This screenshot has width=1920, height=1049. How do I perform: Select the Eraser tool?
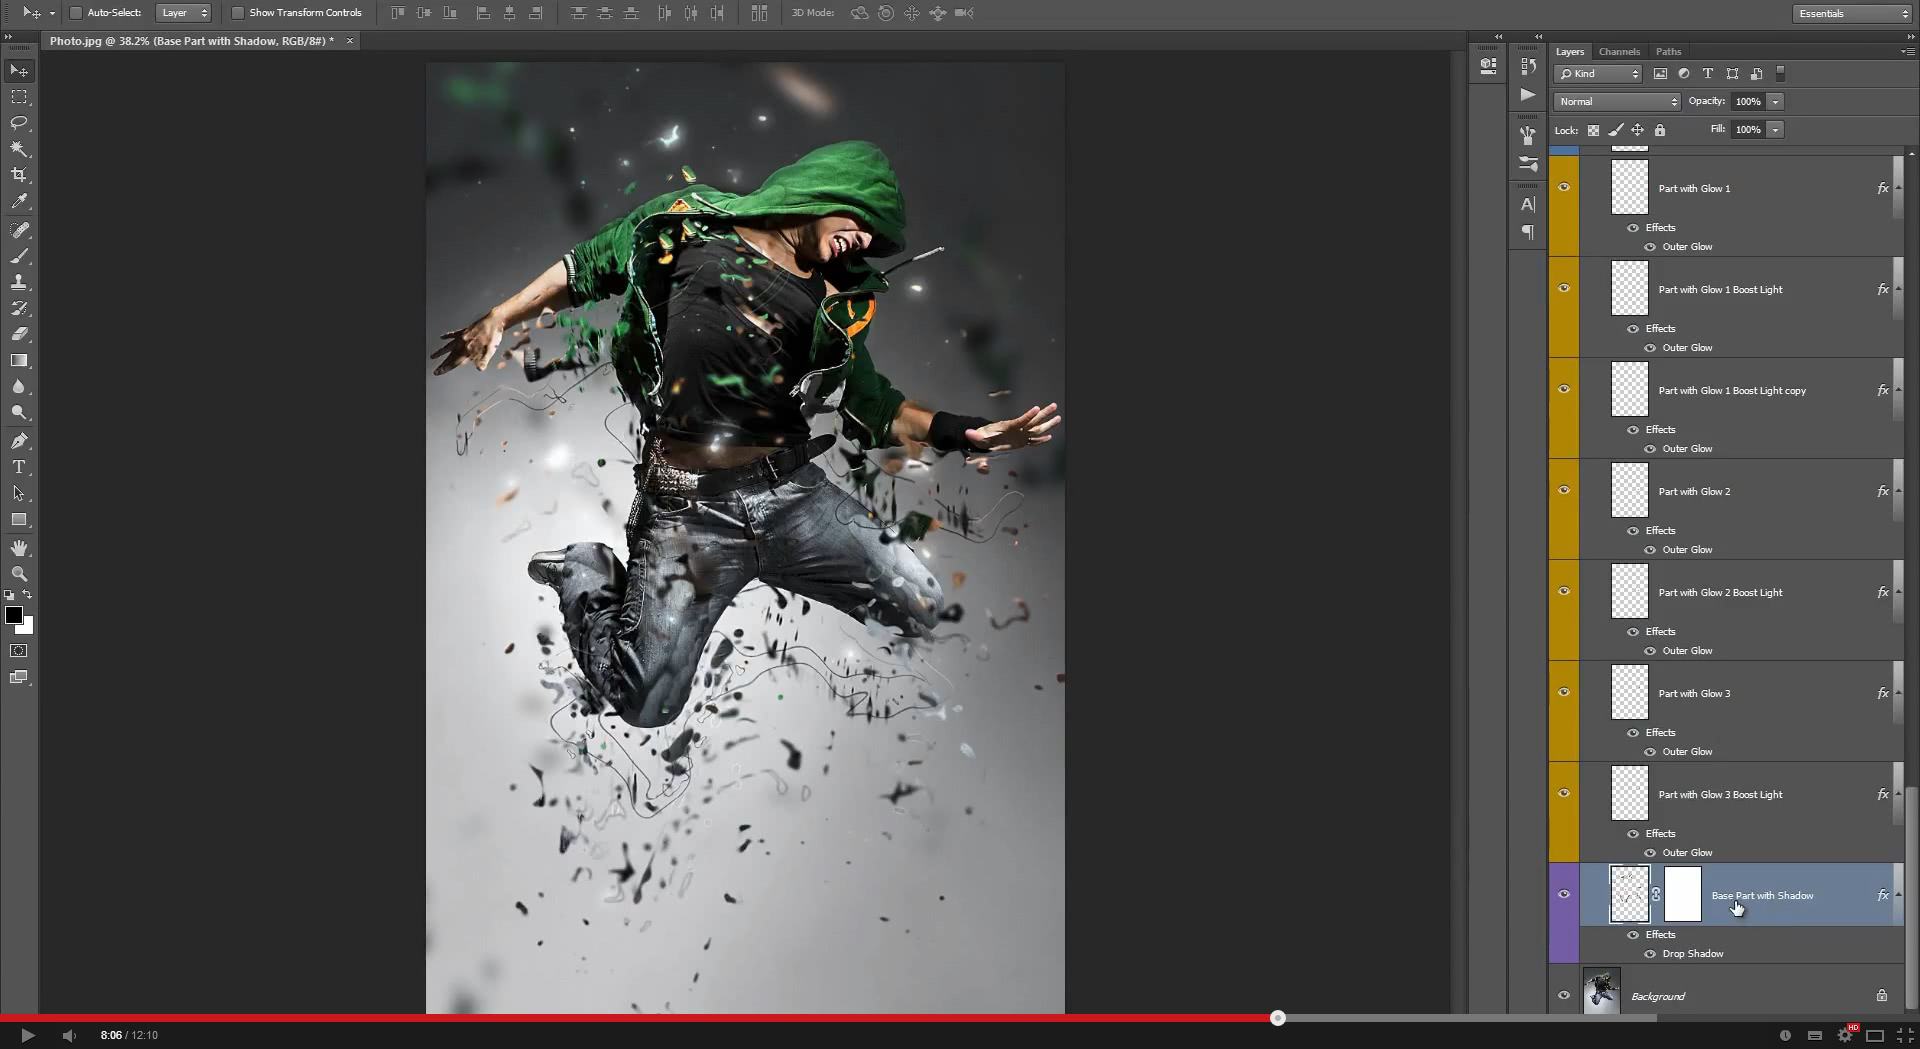point(19,334)
